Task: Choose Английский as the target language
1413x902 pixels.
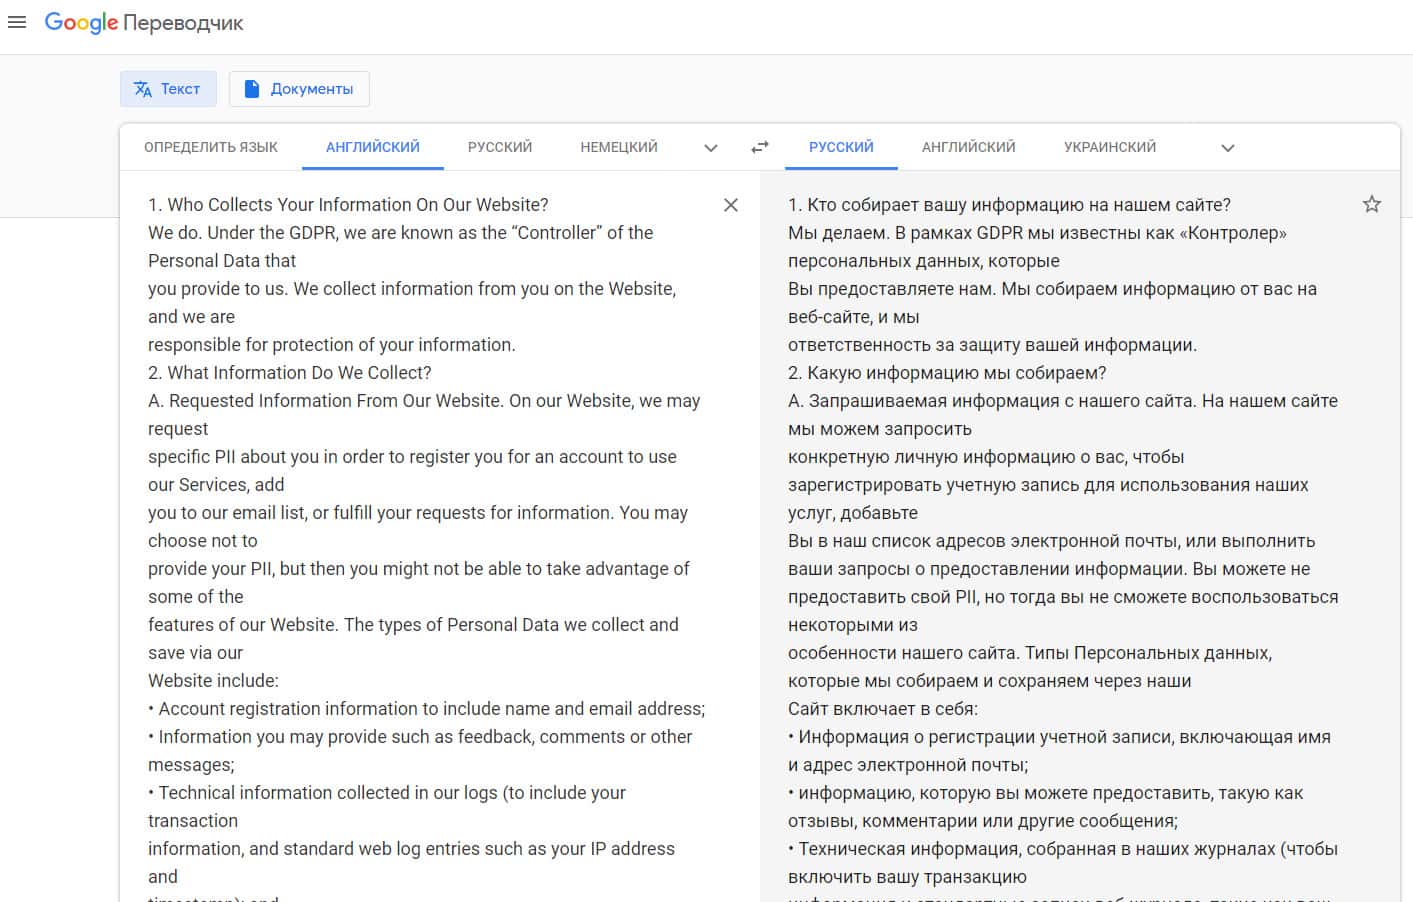Action: 969,147
